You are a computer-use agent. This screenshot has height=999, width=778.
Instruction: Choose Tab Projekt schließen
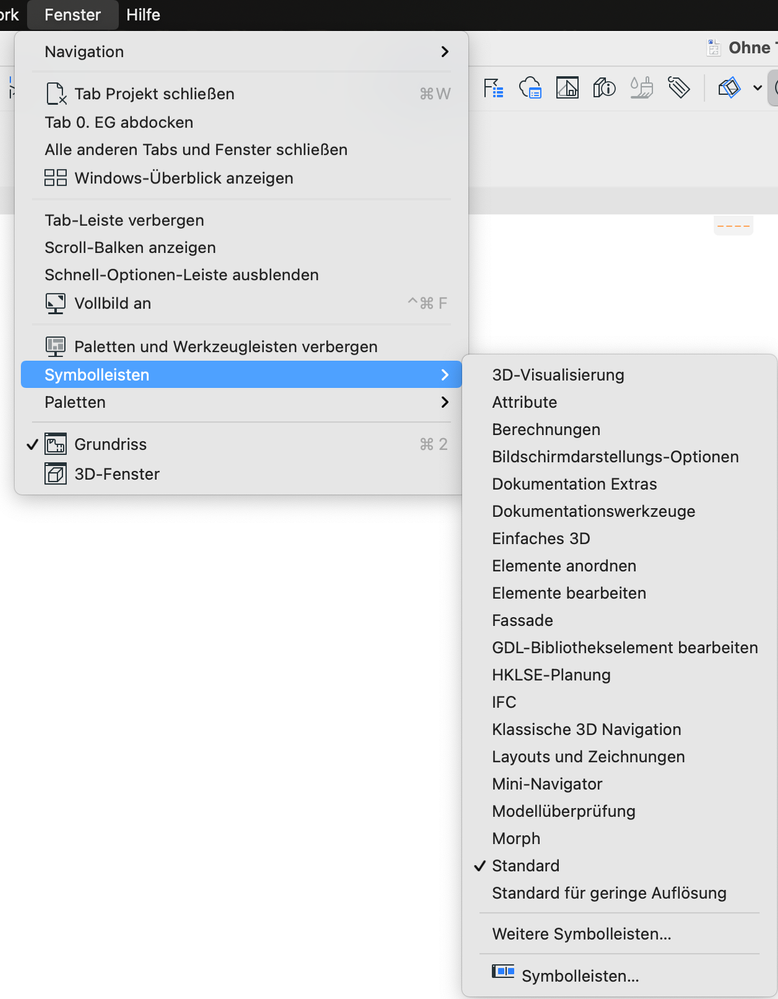[154, 94]
